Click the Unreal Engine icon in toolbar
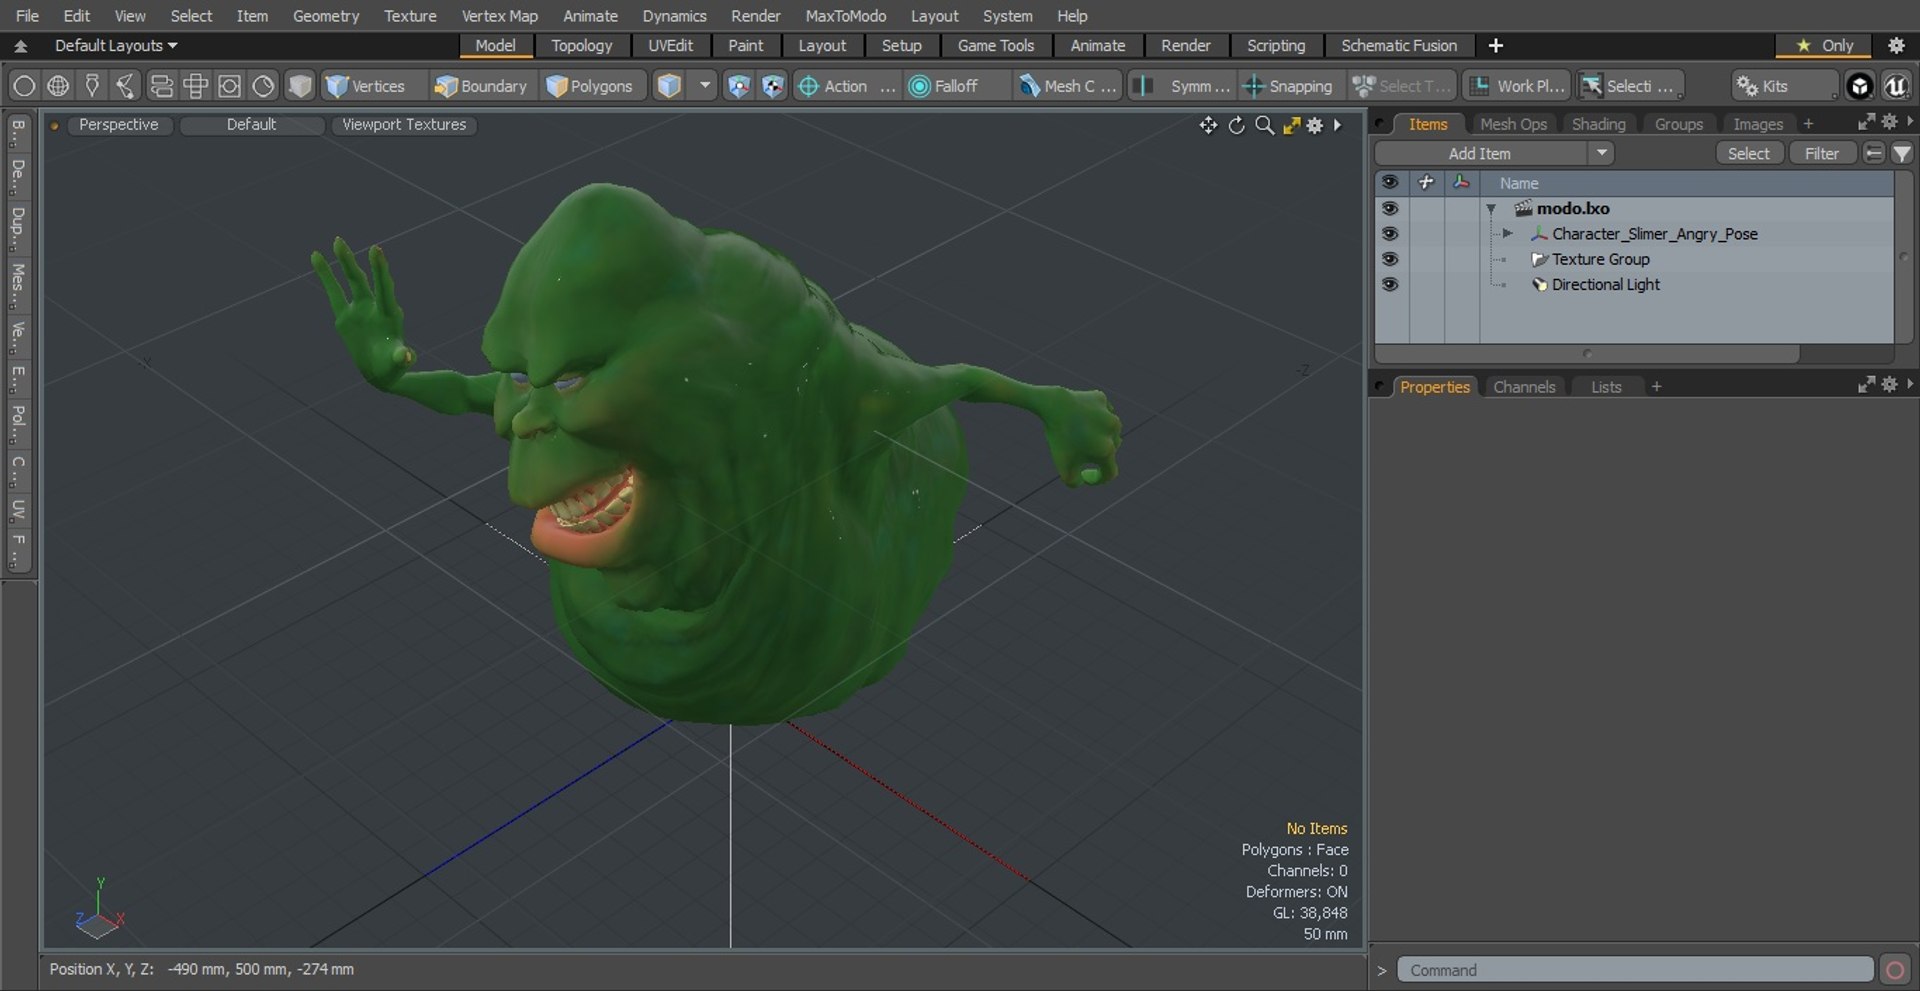The image size is (1920, 991). [x=1895, y=86]
